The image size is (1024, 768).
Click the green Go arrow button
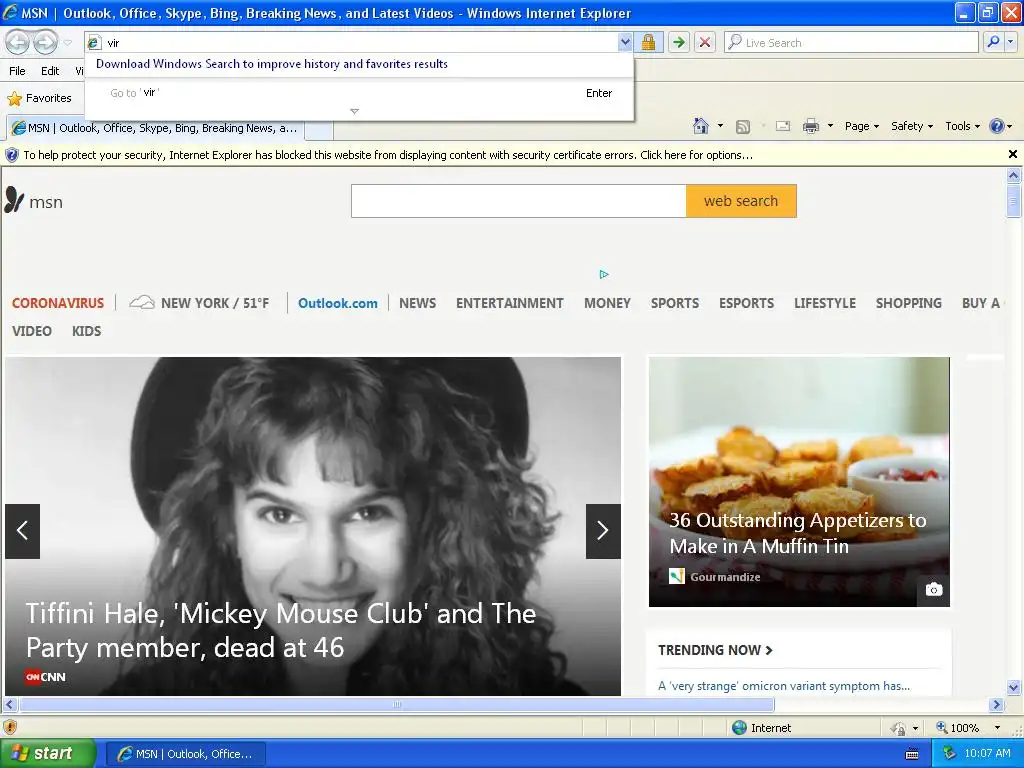(679, 42)
